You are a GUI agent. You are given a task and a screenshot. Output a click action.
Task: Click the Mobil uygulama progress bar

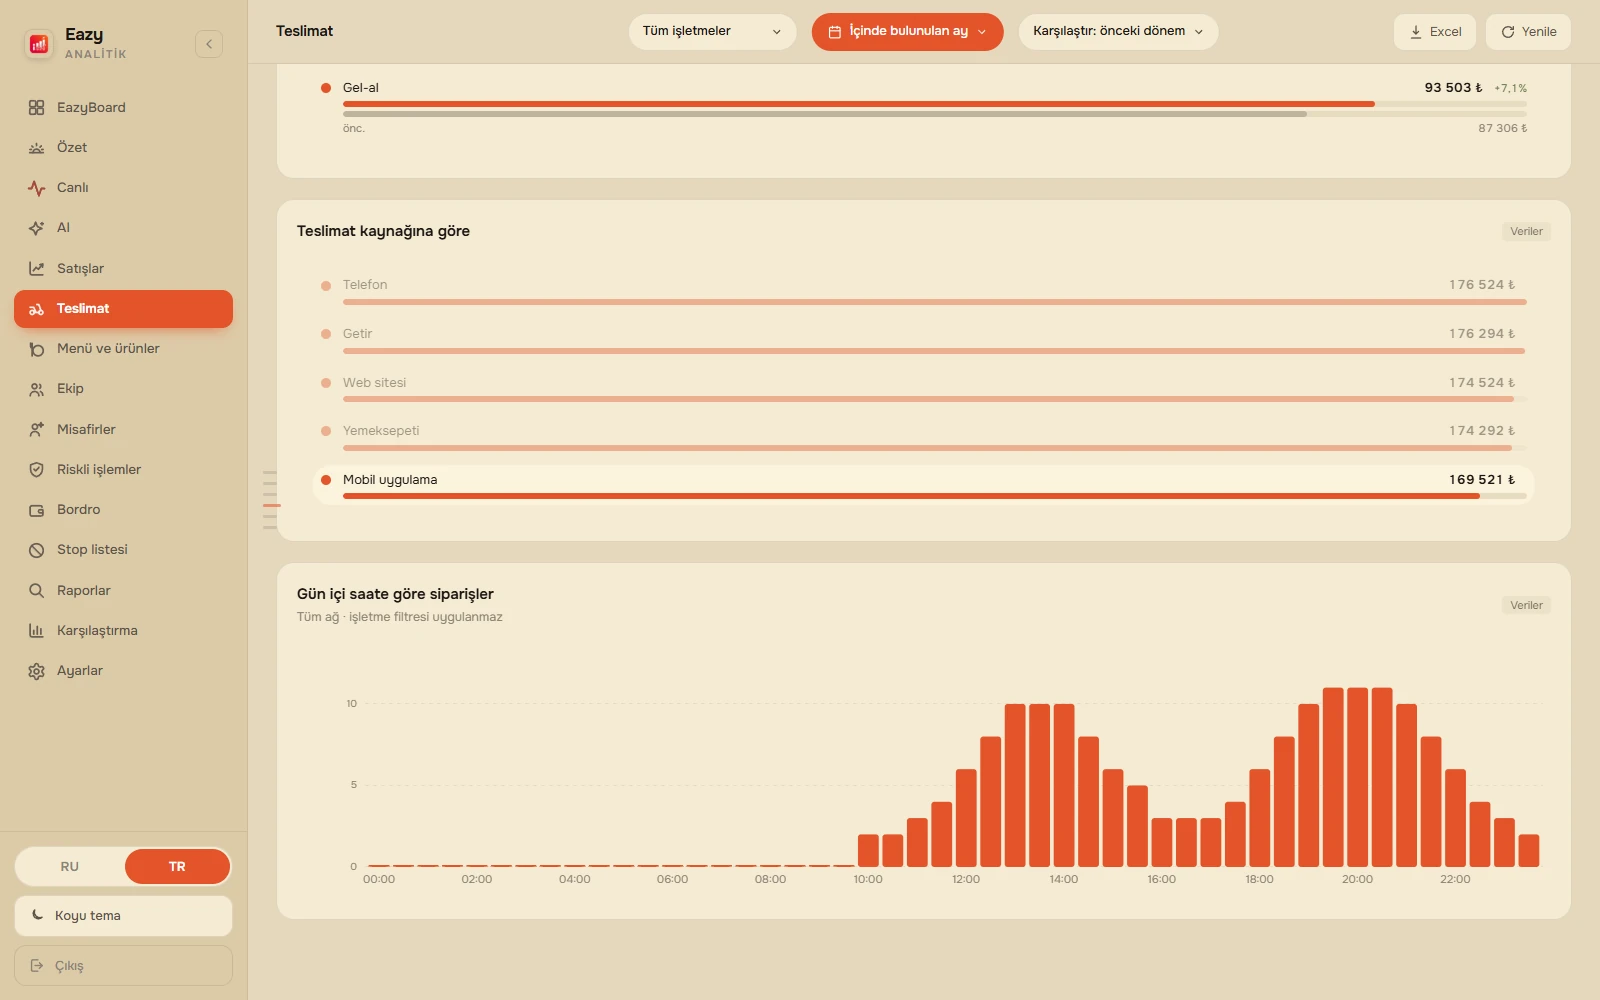click(934, 496)
